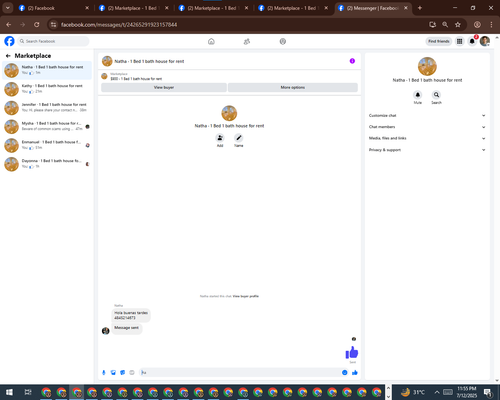The image size is (500, 400).
Task: Click the View buyer button
Action: [164, 87]
